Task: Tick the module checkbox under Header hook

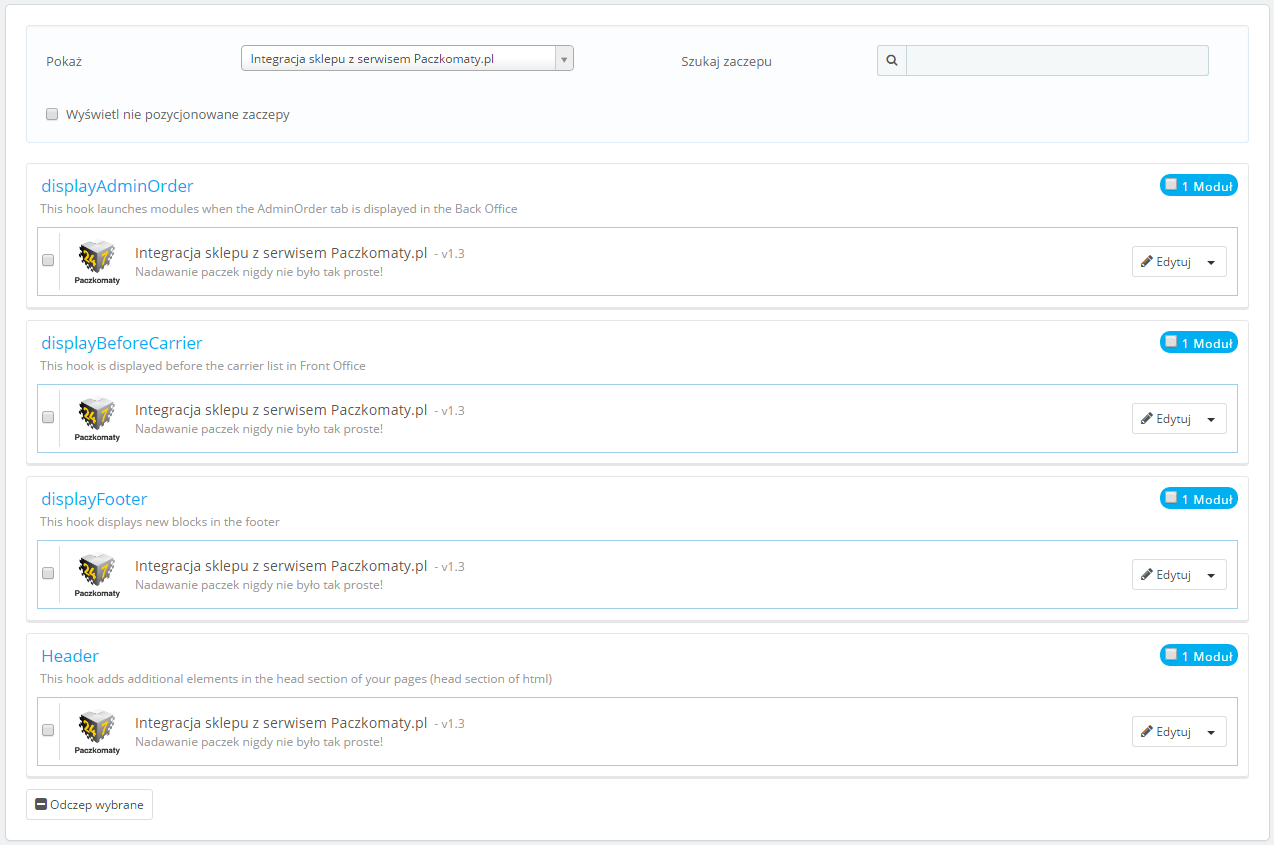Action: [x=48, y=730]
